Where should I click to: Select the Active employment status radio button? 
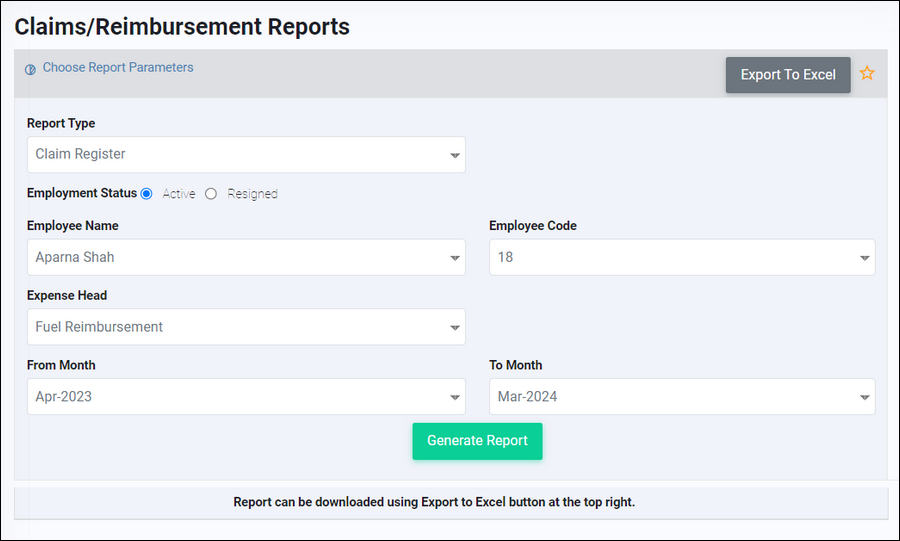tap(147, 194)
